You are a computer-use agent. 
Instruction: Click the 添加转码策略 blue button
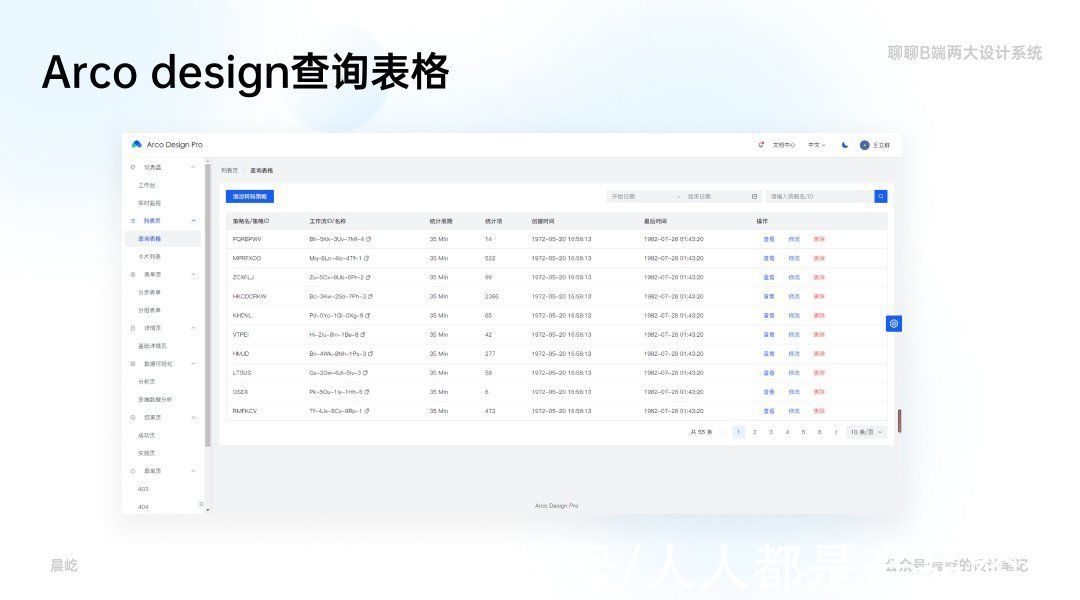point(252,196)
